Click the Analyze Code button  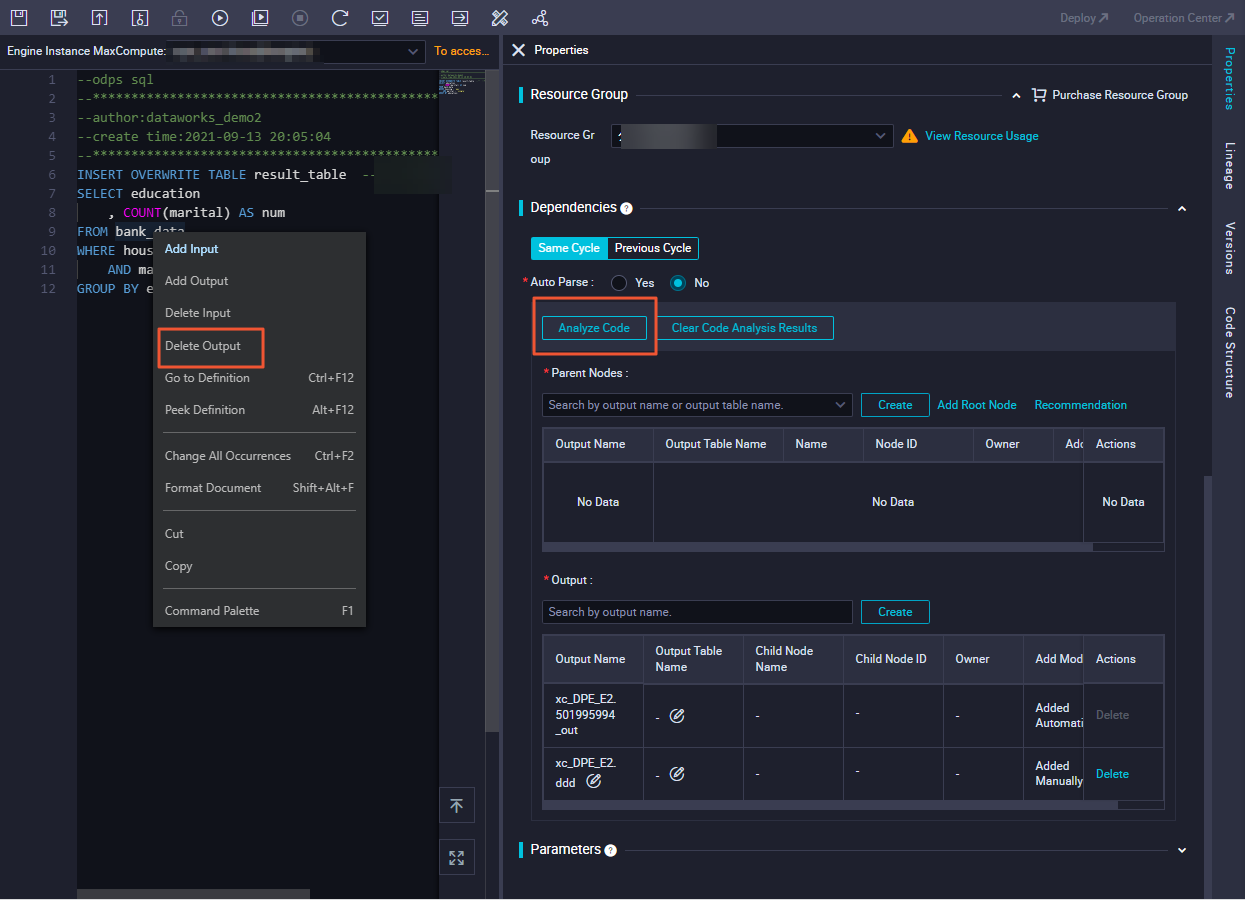594,328
